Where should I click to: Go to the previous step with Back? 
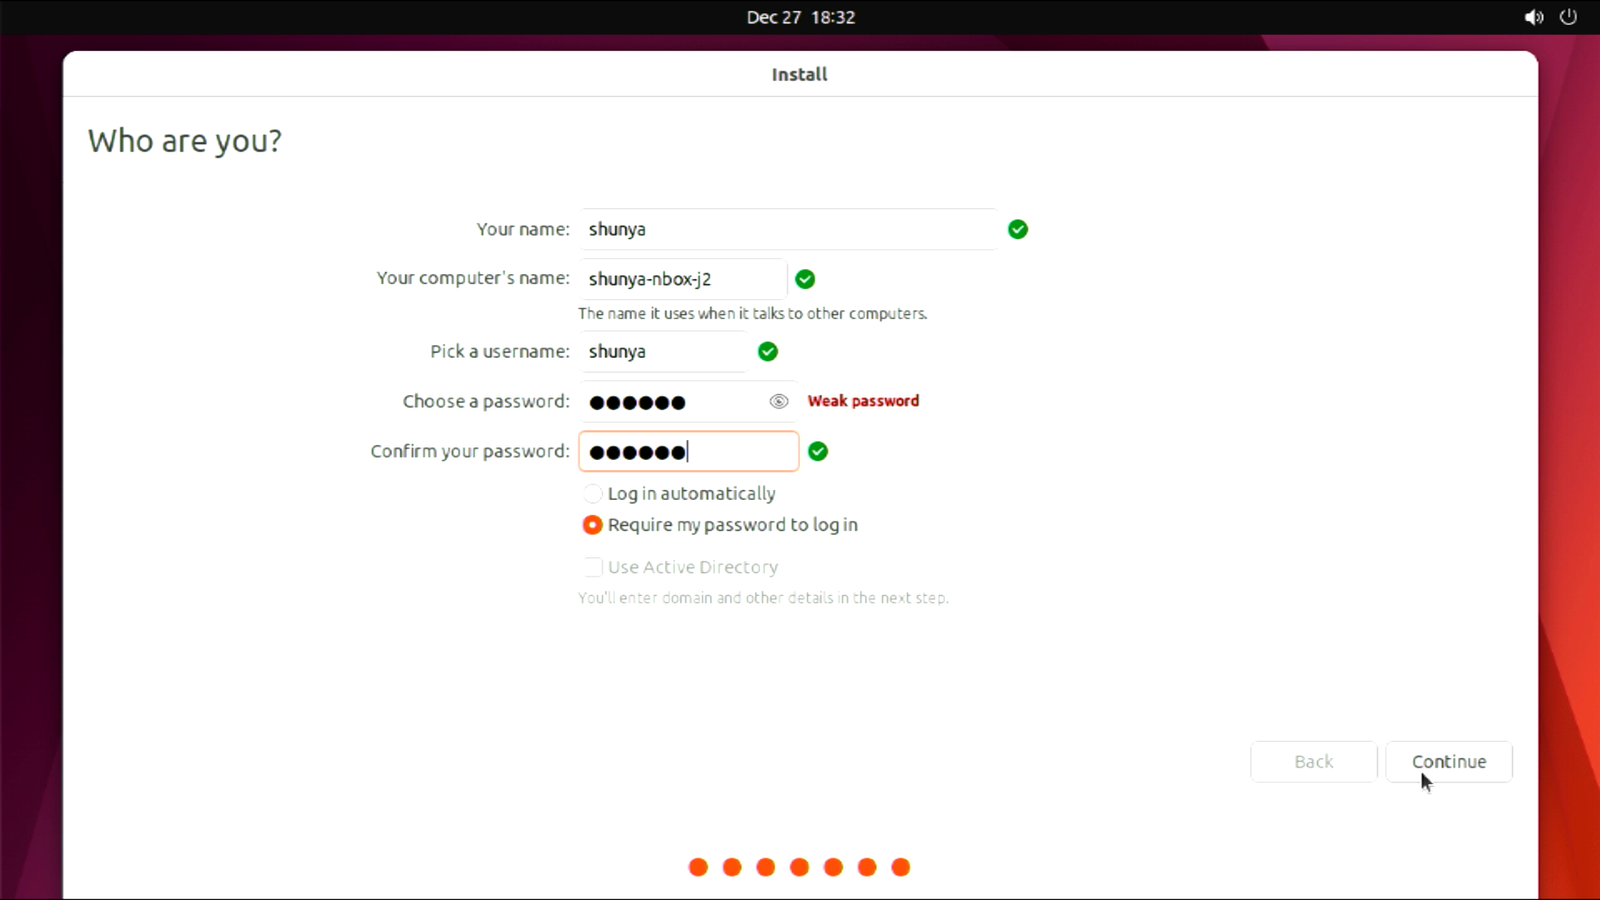tap(1313, 762)
